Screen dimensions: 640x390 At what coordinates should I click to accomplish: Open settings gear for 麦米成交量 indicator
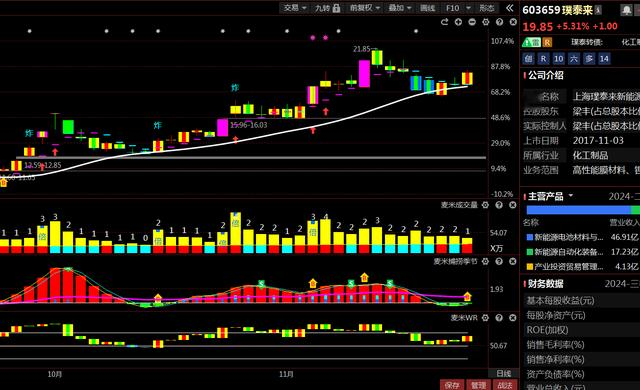[x=485, y=205]
